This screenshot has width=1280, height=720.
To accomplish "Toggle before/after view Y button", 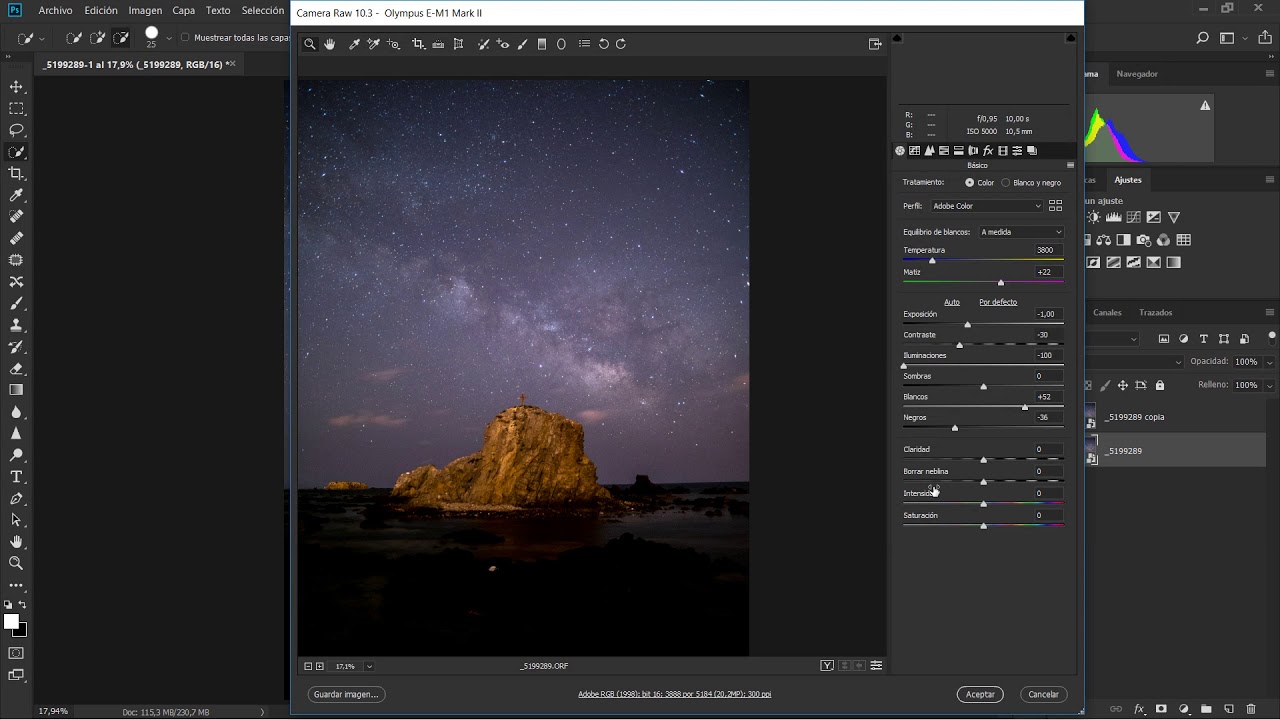I will [827, 666].
